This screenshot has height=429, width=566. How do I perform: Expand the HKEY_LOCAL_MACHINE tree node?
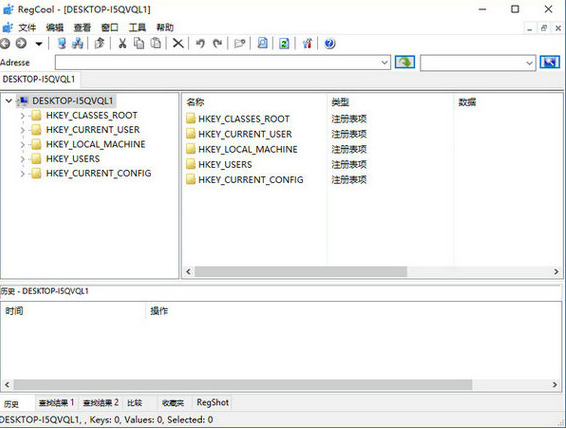tap(22, 144)
